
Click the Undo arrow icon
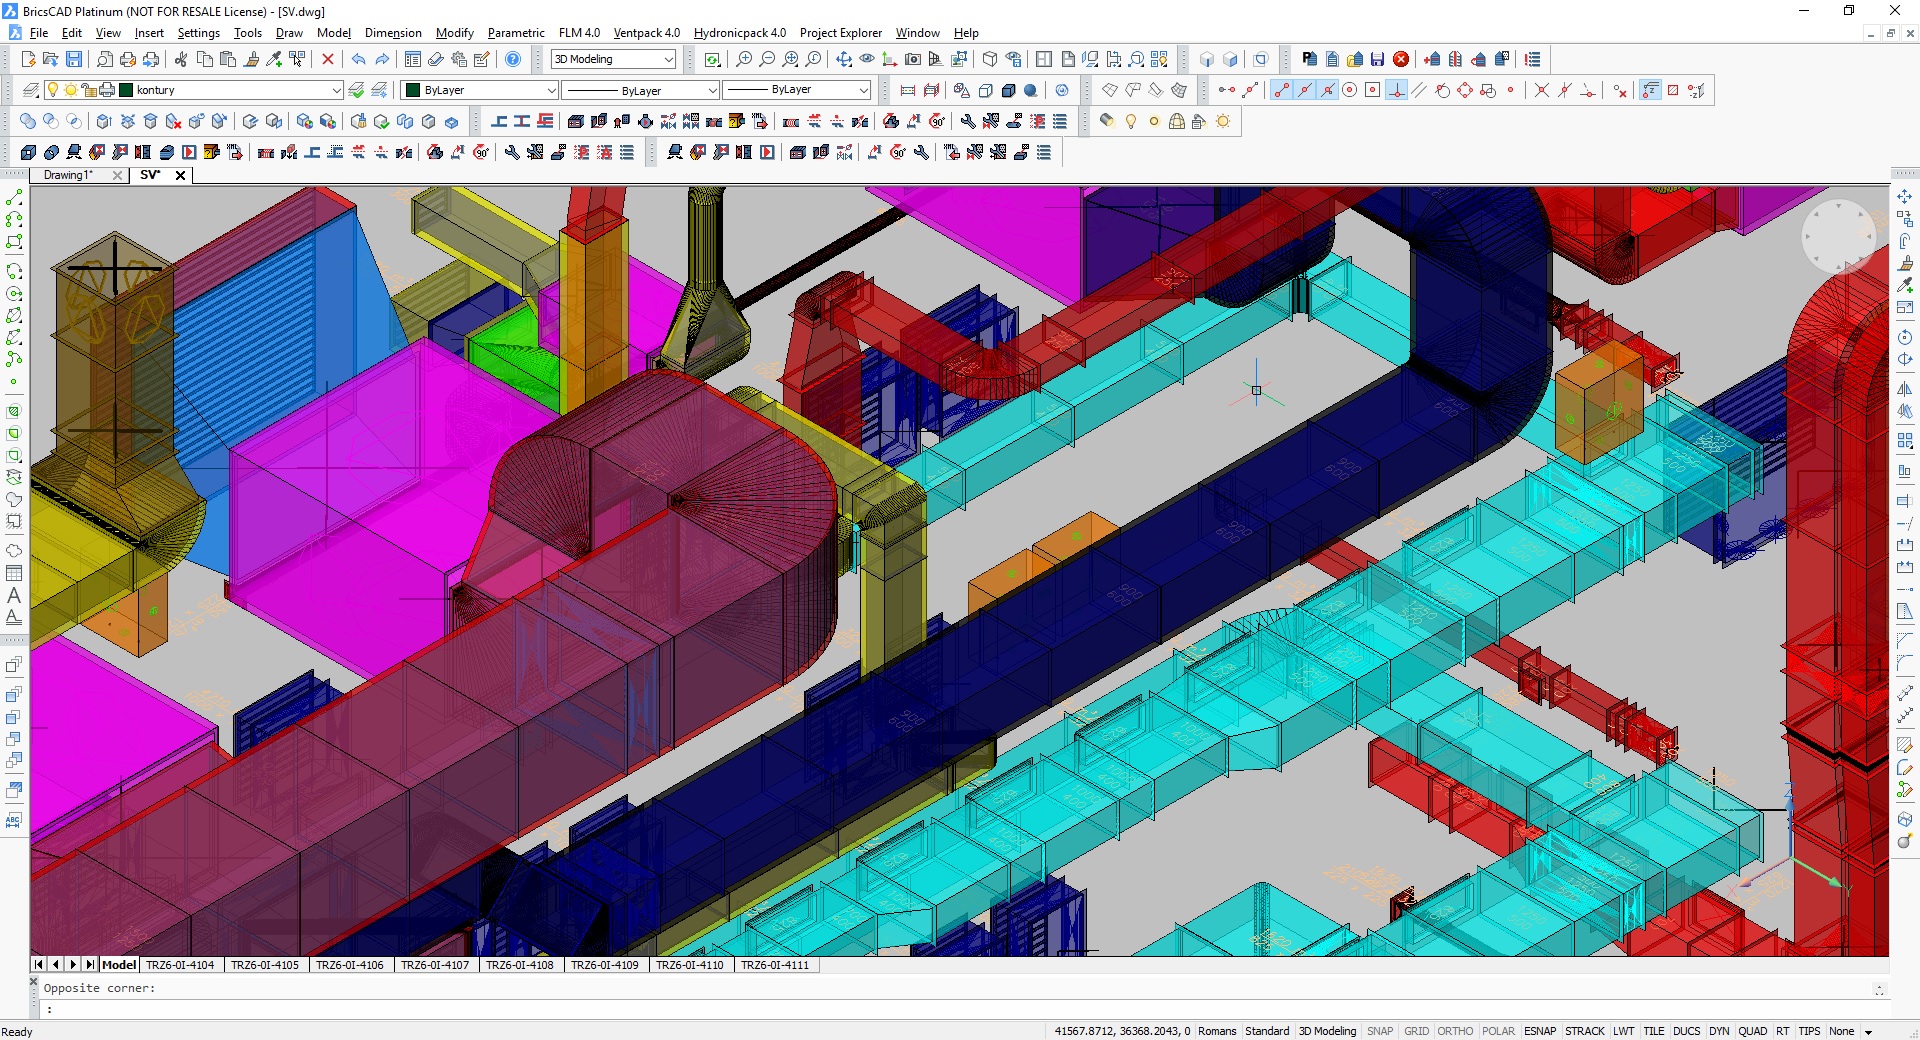(358, 60)
